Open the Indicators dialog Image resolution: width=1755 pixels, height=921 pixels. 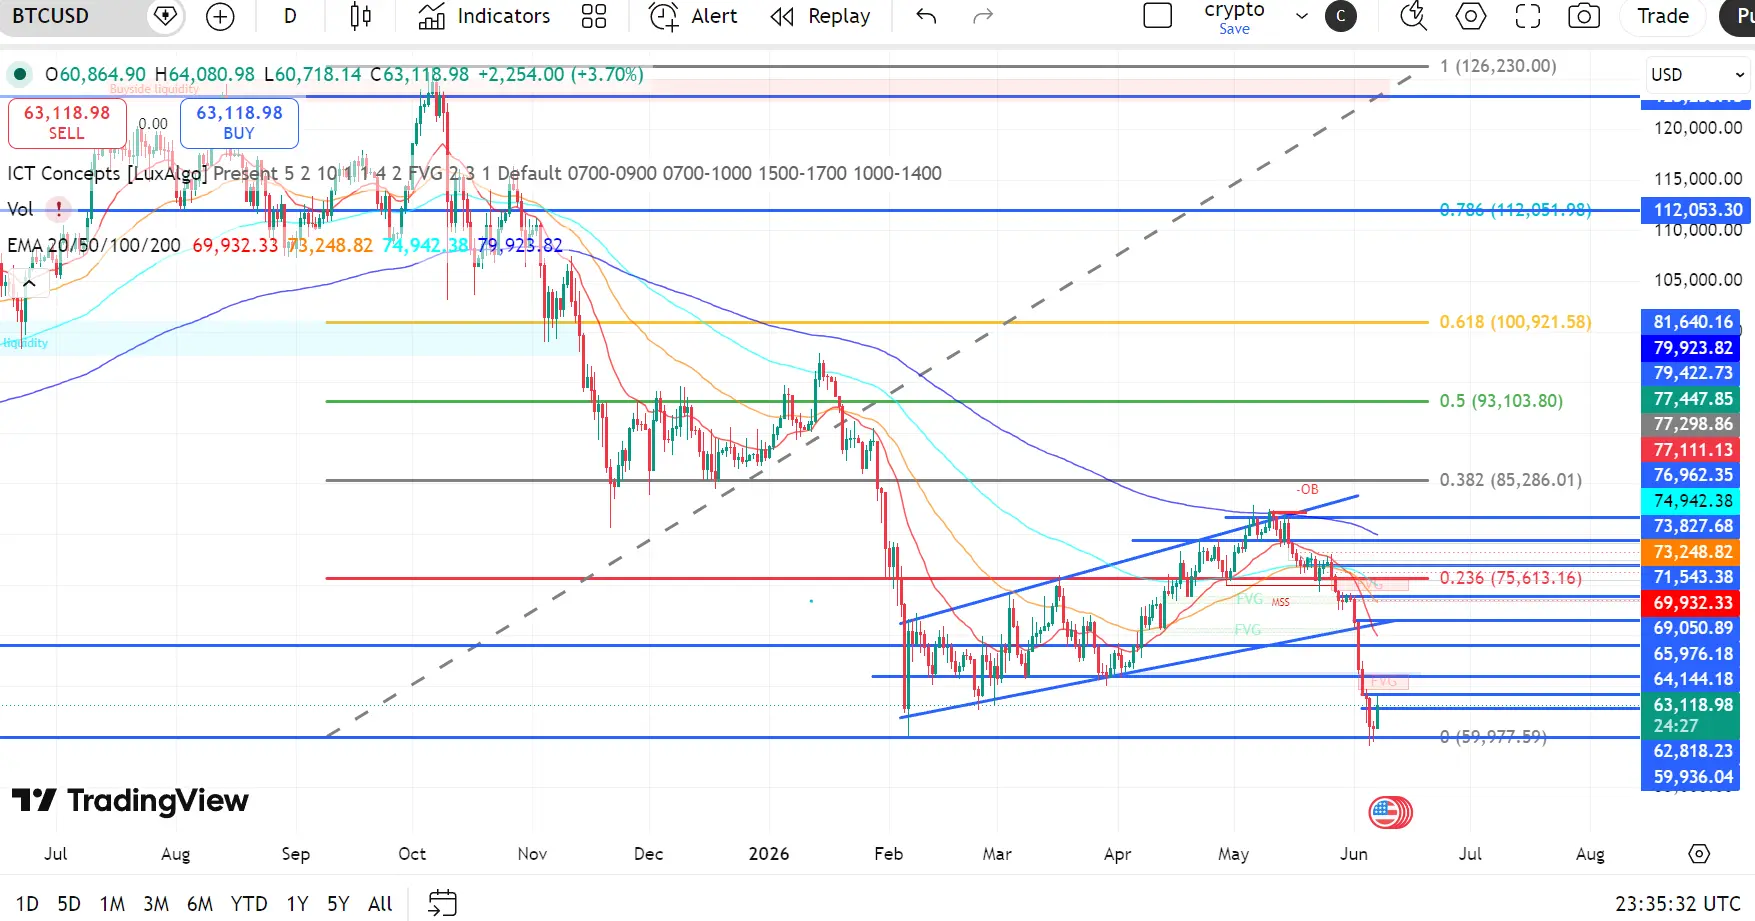(484, 16)
